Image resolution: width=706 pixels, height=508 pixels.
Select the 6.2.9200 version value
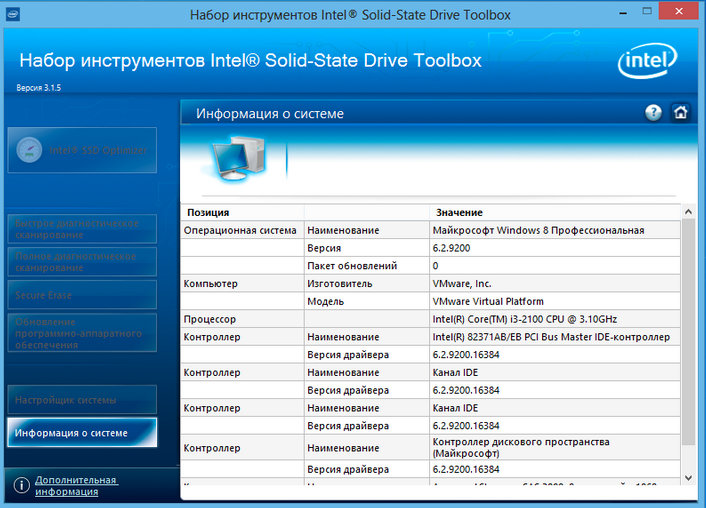pyautogui.click(x=451, y=248)
